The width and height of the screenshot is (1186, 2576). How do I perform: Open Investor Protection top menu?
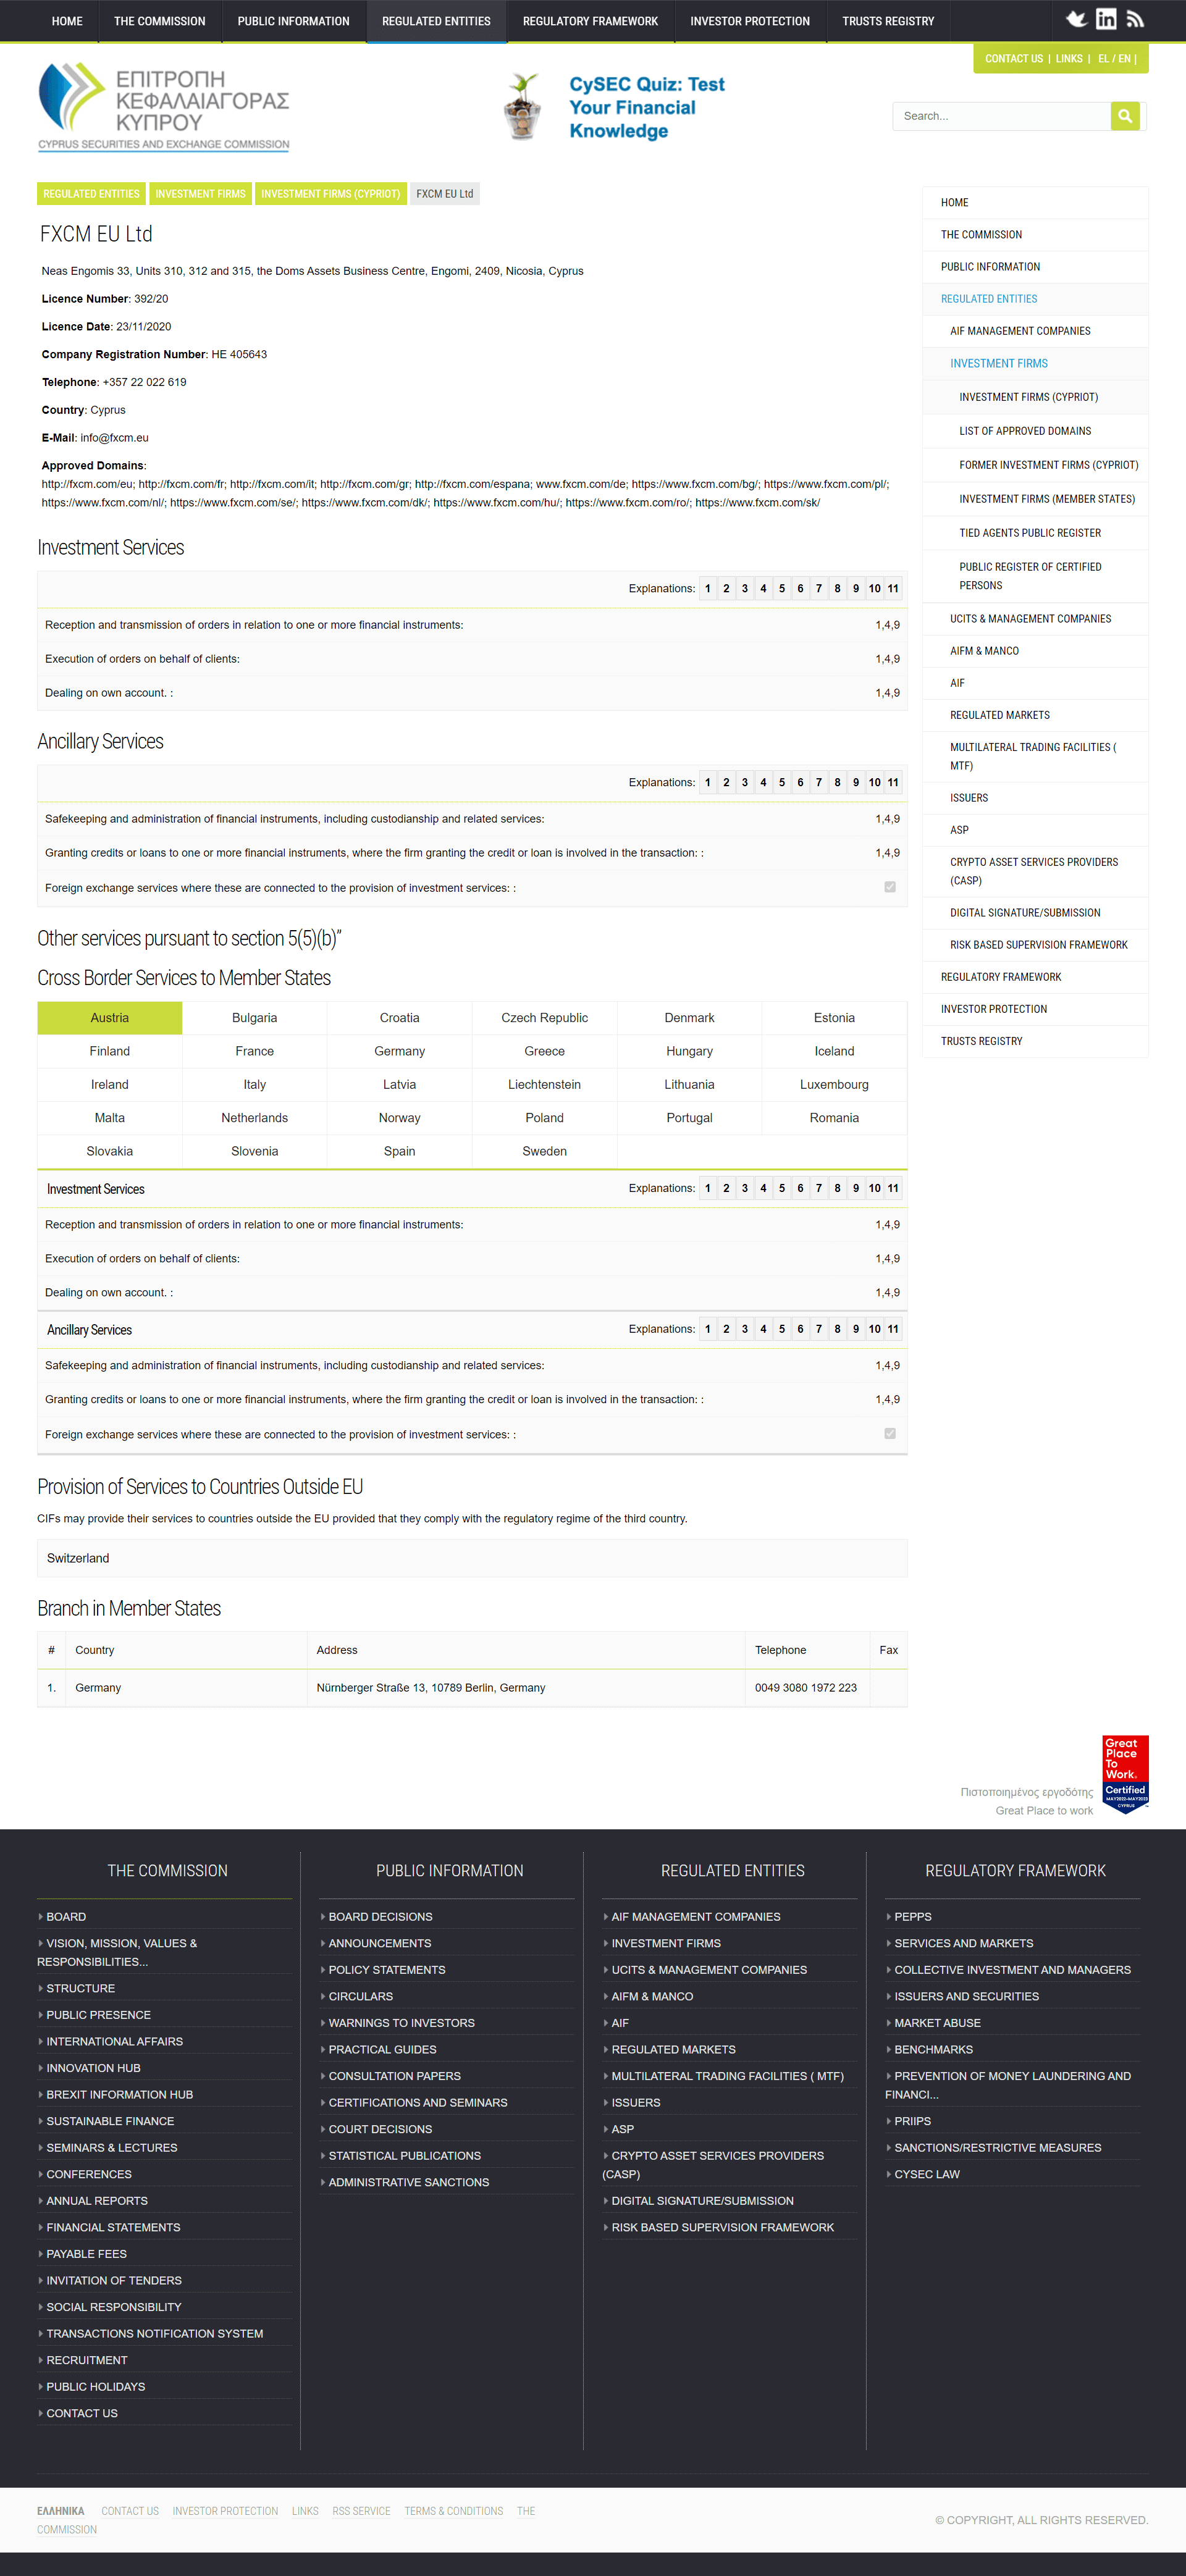pyautogui.click(x=750, y=21)
